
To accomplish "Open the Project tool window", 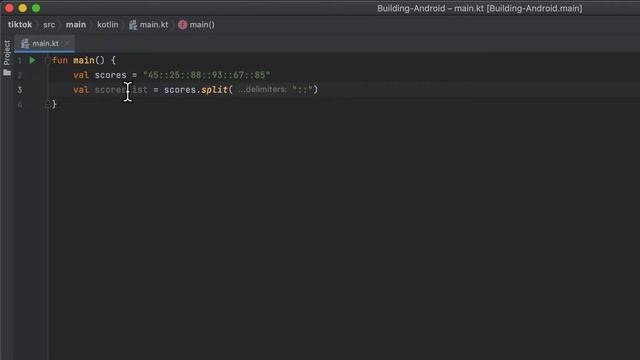I will (7, 52).
